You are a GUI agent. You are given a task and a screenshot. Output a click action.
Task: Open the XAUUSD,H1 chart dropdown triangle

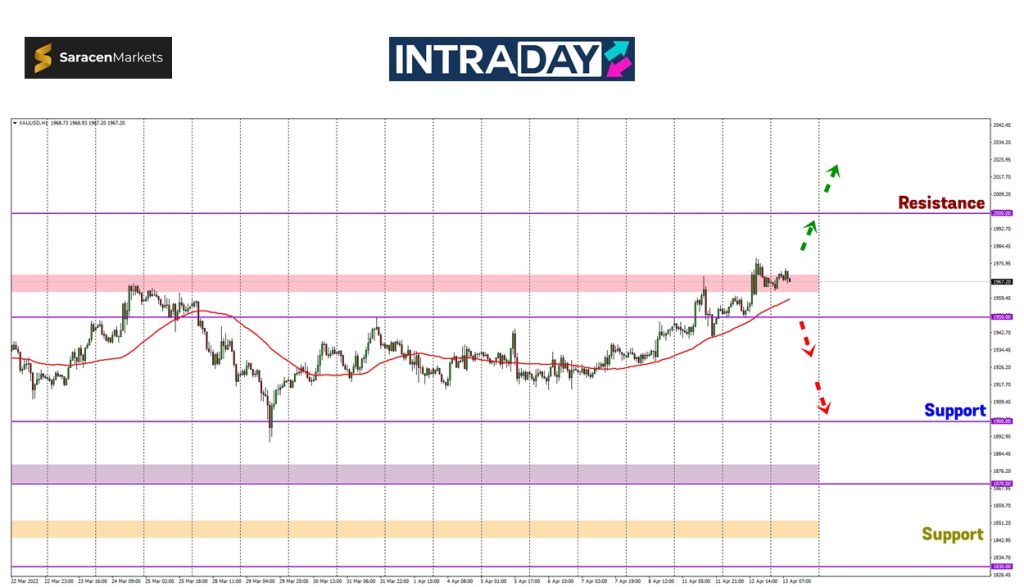15,123
